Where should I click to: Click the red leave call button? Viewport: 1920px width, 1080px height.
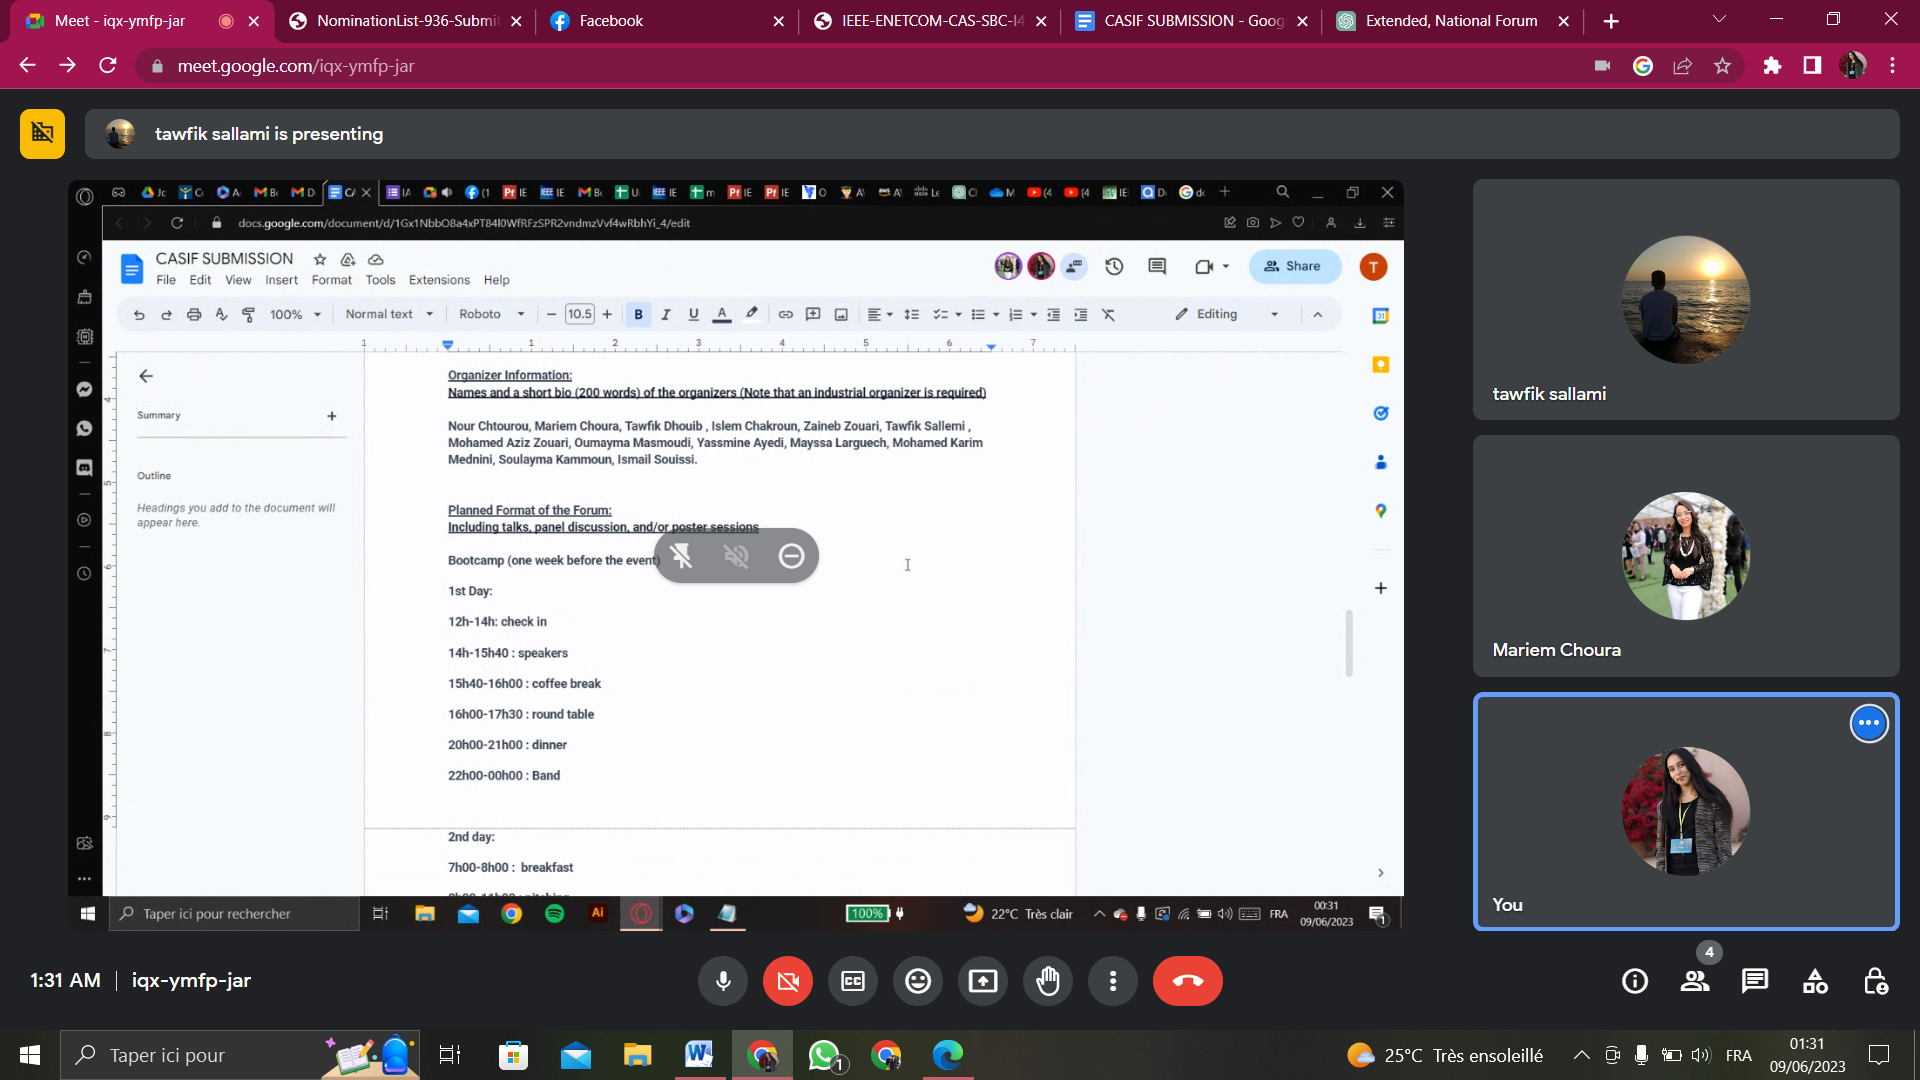pos(1187,981)
